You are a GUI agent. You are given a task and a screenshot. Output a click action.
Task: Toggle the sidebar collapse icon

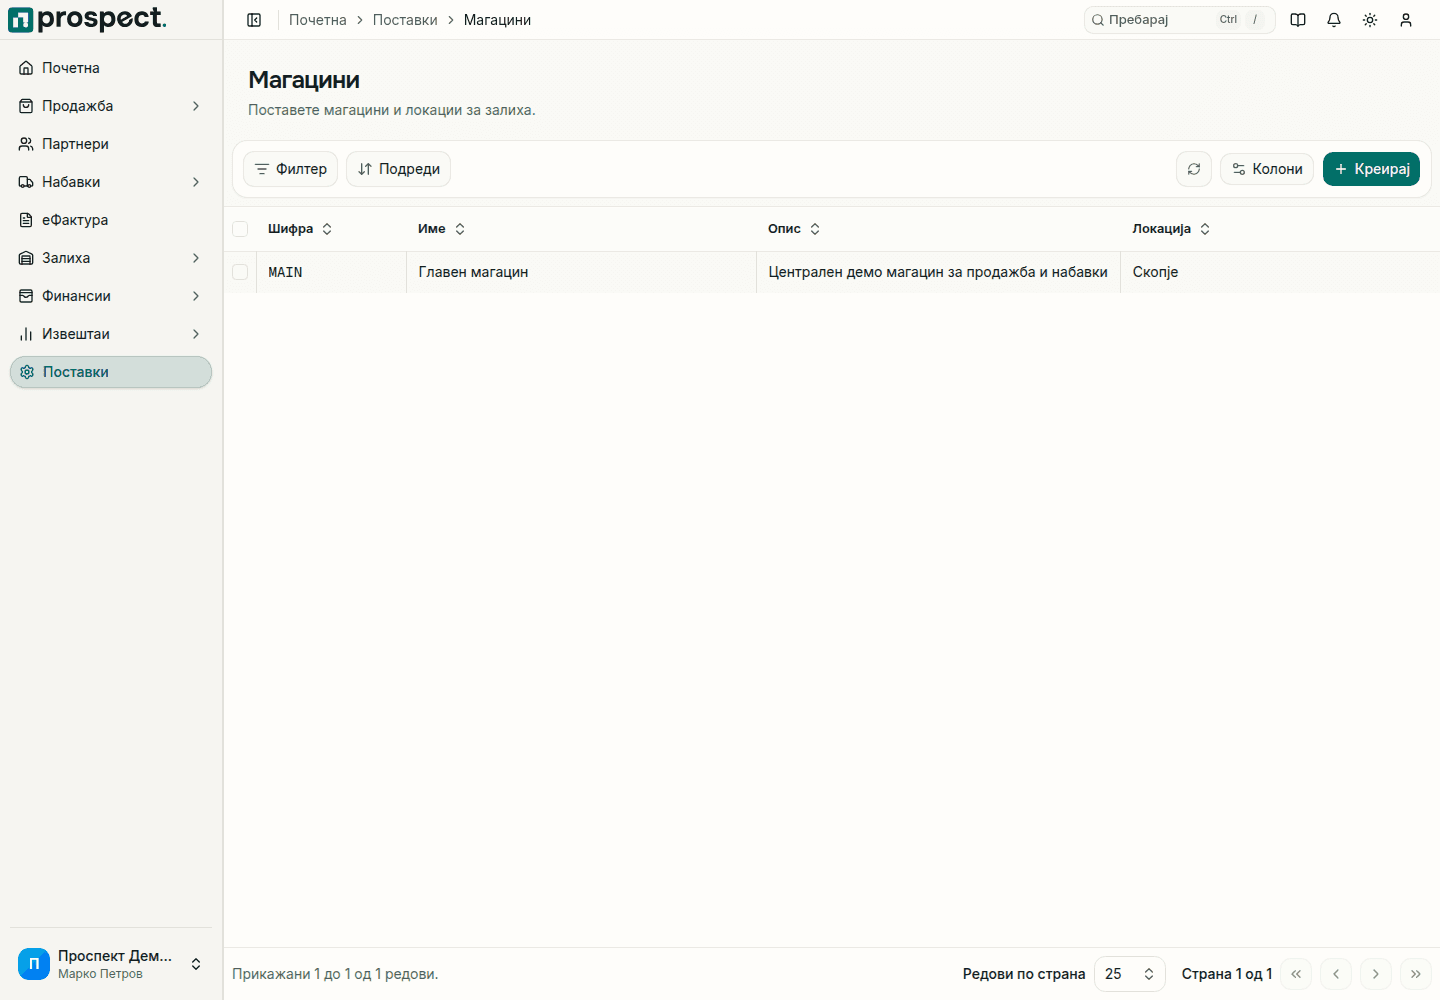coord(254,20)
